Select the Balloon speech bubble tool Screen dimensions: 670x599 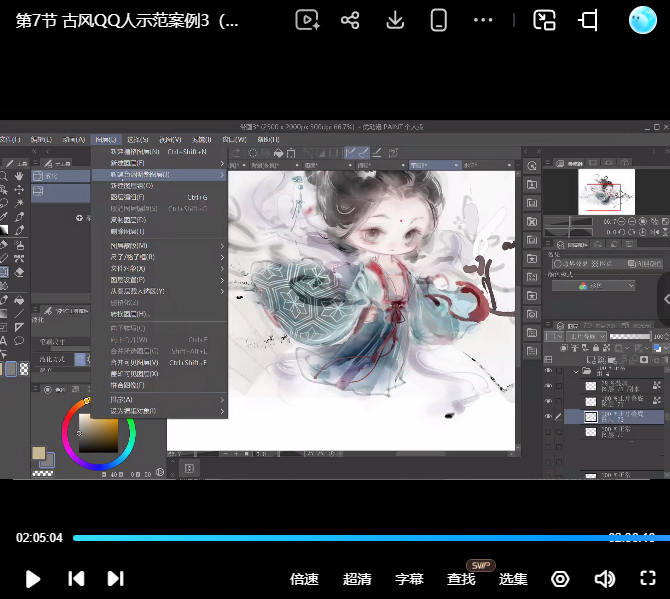click(19, 341)
